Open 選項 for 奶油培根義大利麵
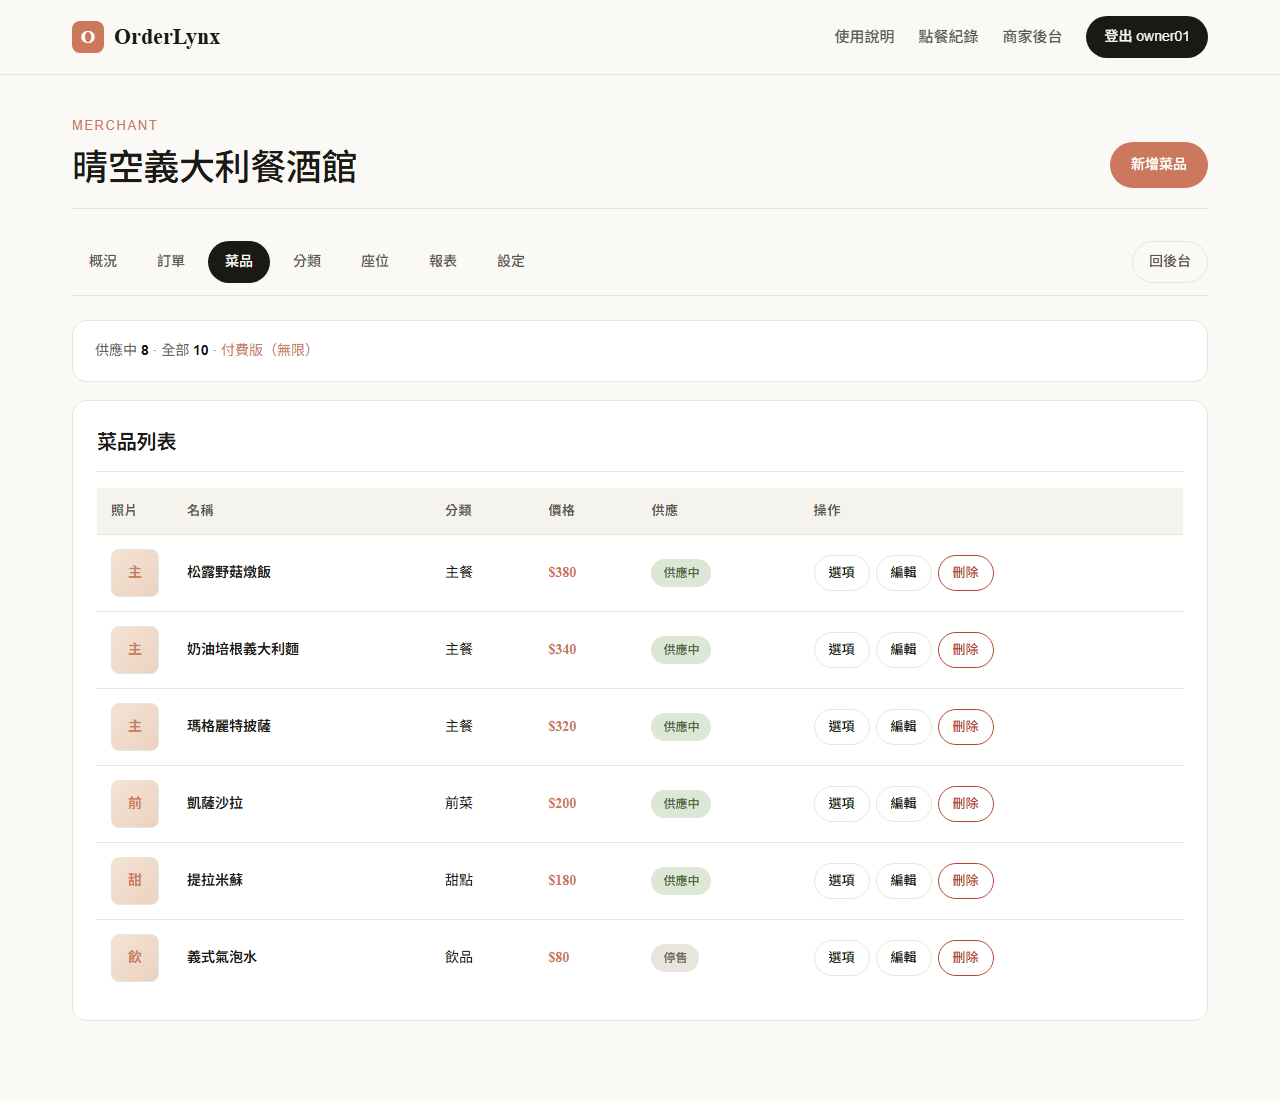 click(842, 650)
